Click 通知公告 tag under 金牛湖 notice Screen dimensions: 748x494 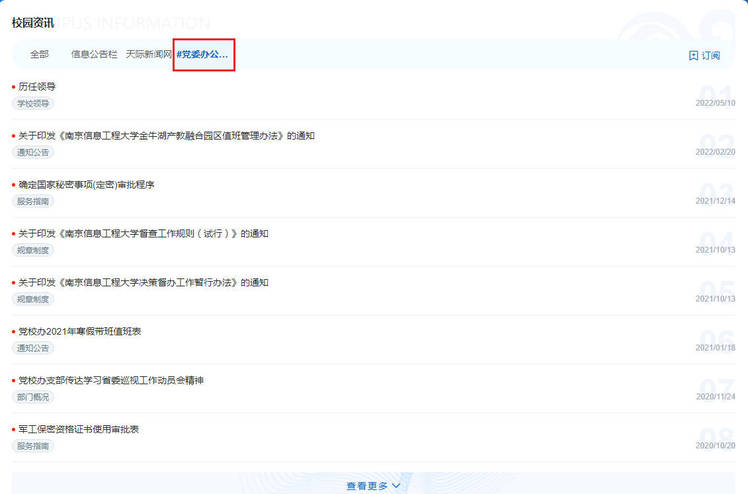[x=33, y=152]
